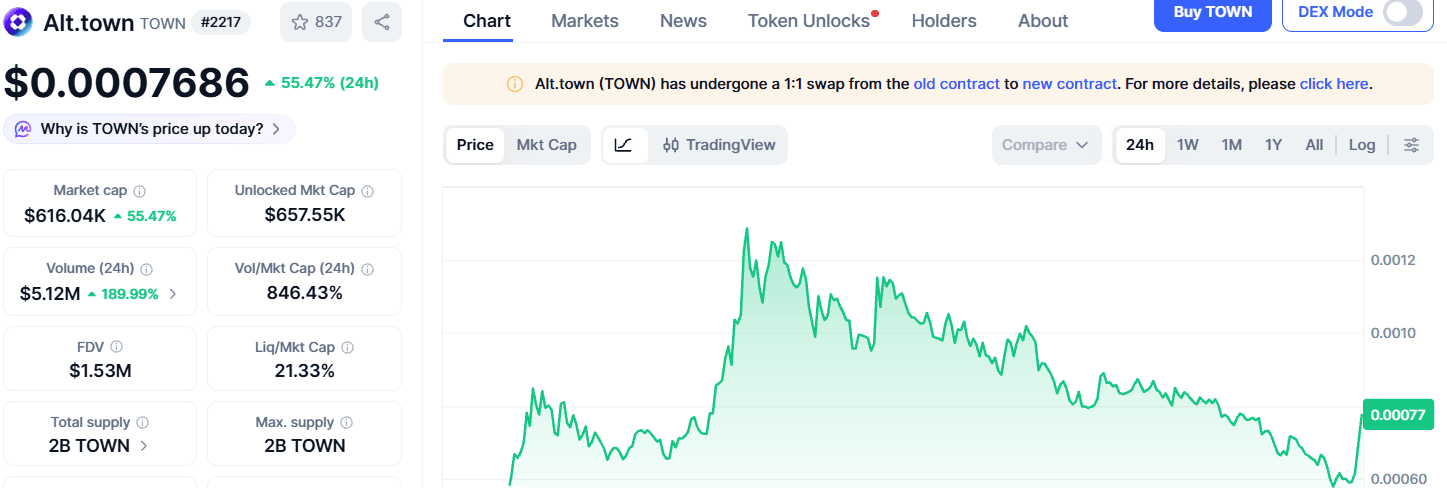Image resolution: width=1447 pixels, height=488 pixels.
Task: Click info icon next to Volume (24h)
Action: click(147, 269)
